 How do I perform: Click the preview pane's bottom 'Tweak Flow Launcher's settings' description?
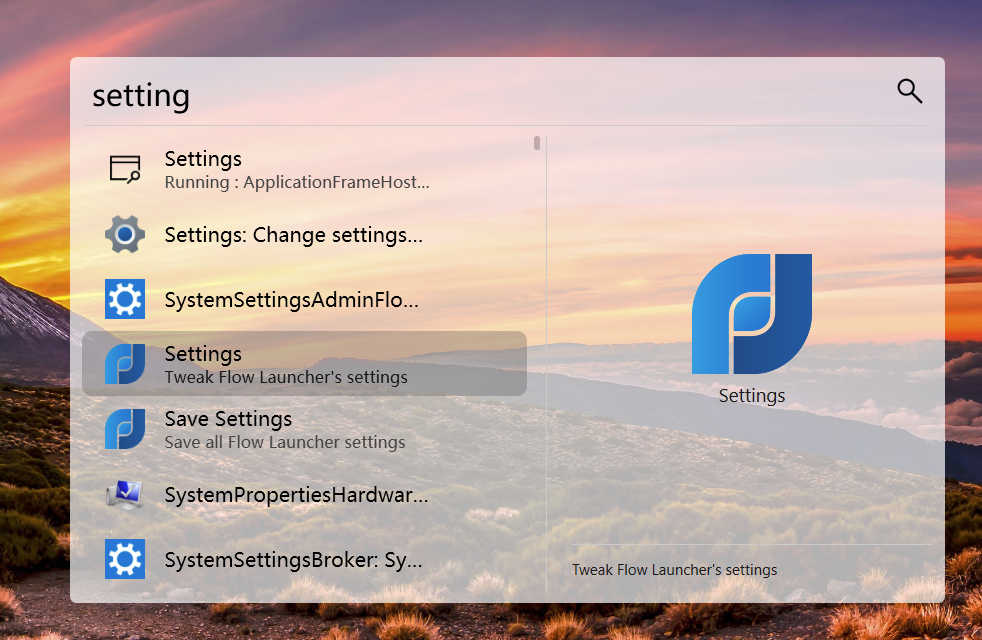(674, 570)
